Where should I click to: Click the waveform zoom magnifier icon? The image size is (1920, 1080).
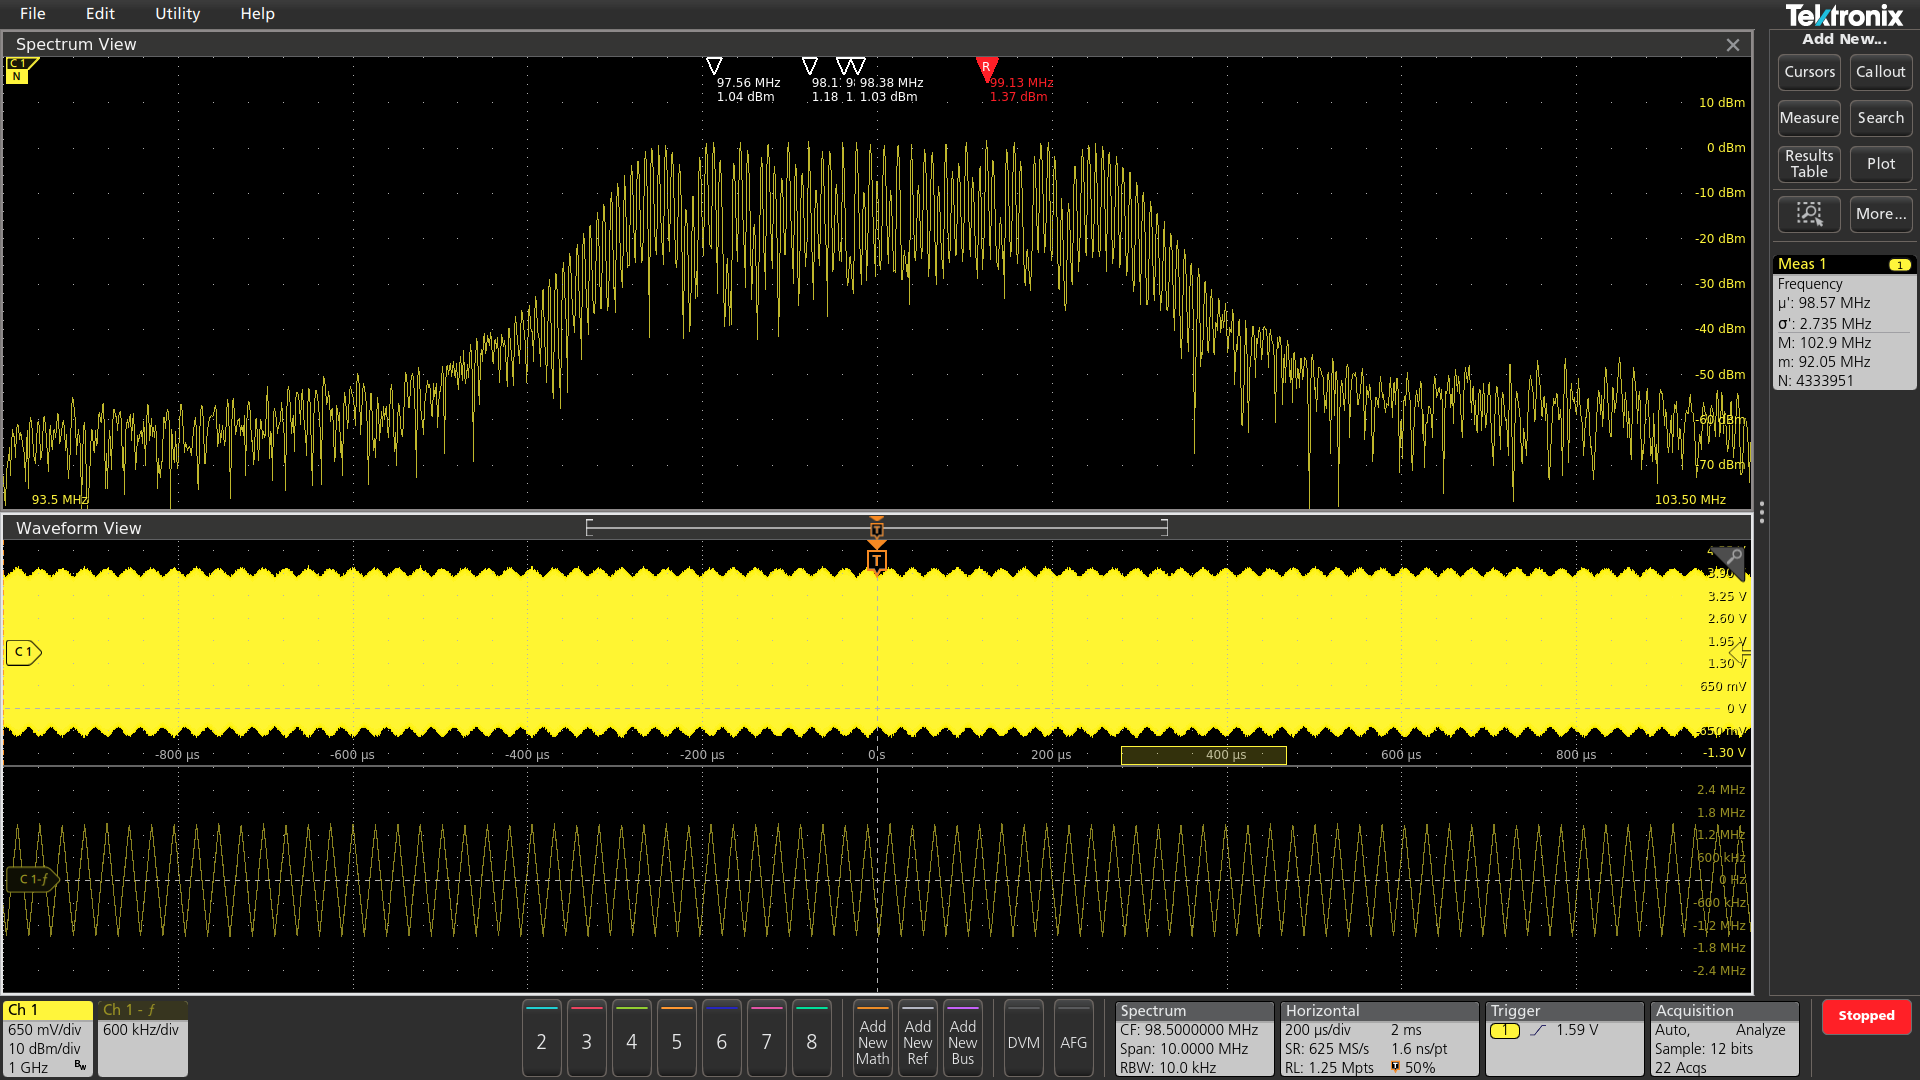[x=1729, y=561]
